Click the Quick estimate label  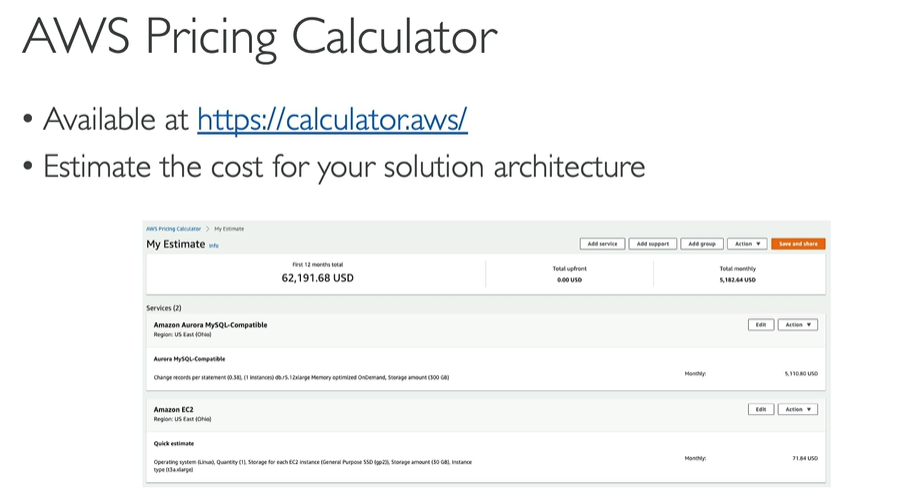(174, 444)
